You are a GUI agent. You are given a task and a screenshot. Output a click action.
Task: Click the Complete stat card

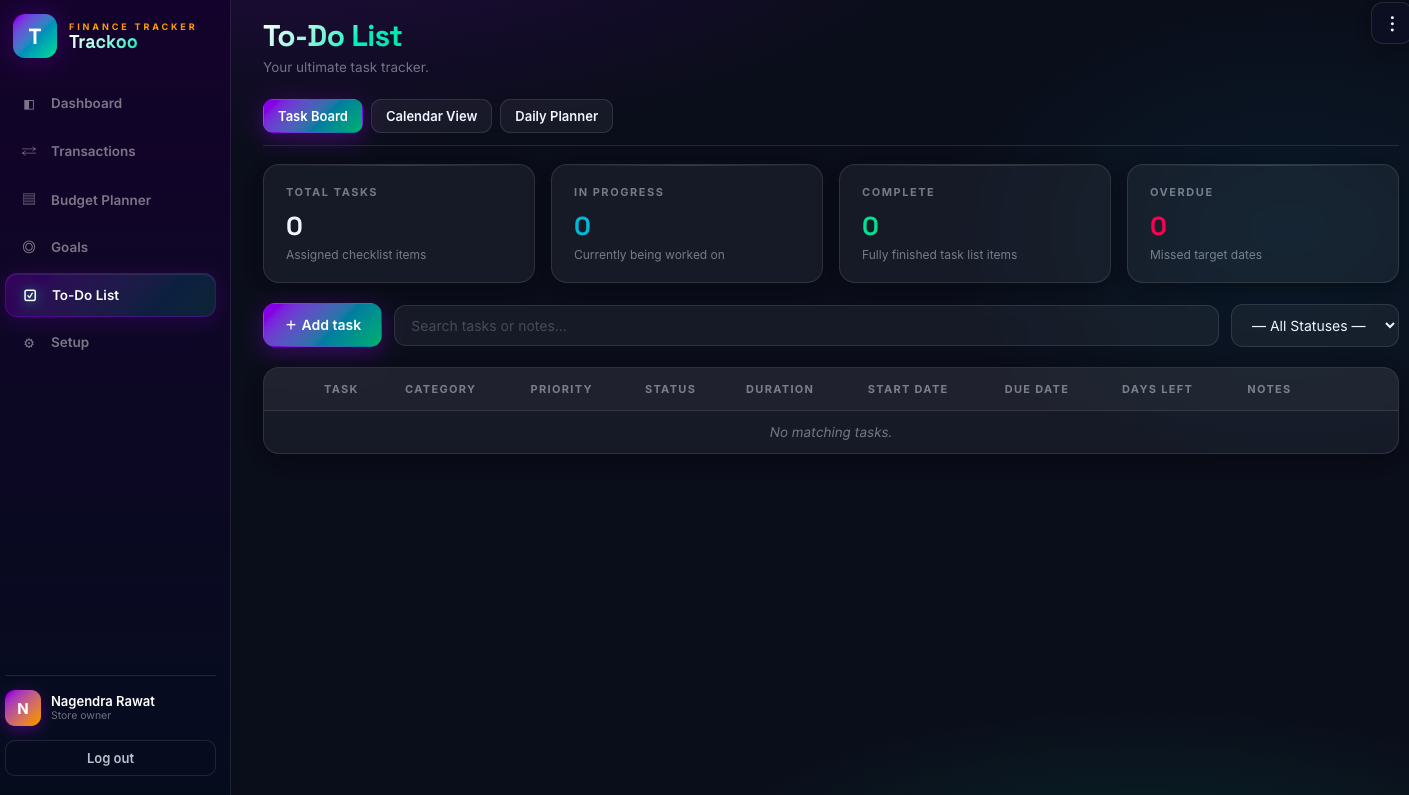click(975, 223)
